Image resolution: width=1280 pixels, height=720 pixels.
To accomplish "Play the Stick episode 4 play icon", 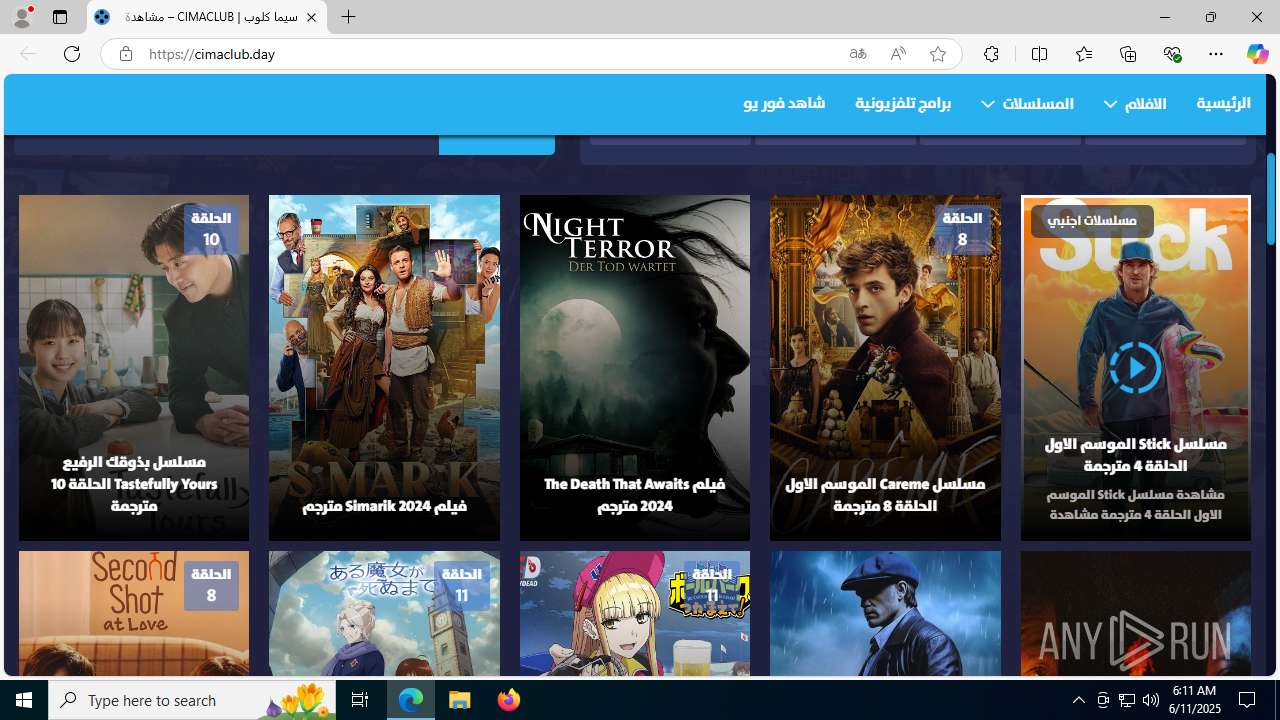I will [1135, 367].
